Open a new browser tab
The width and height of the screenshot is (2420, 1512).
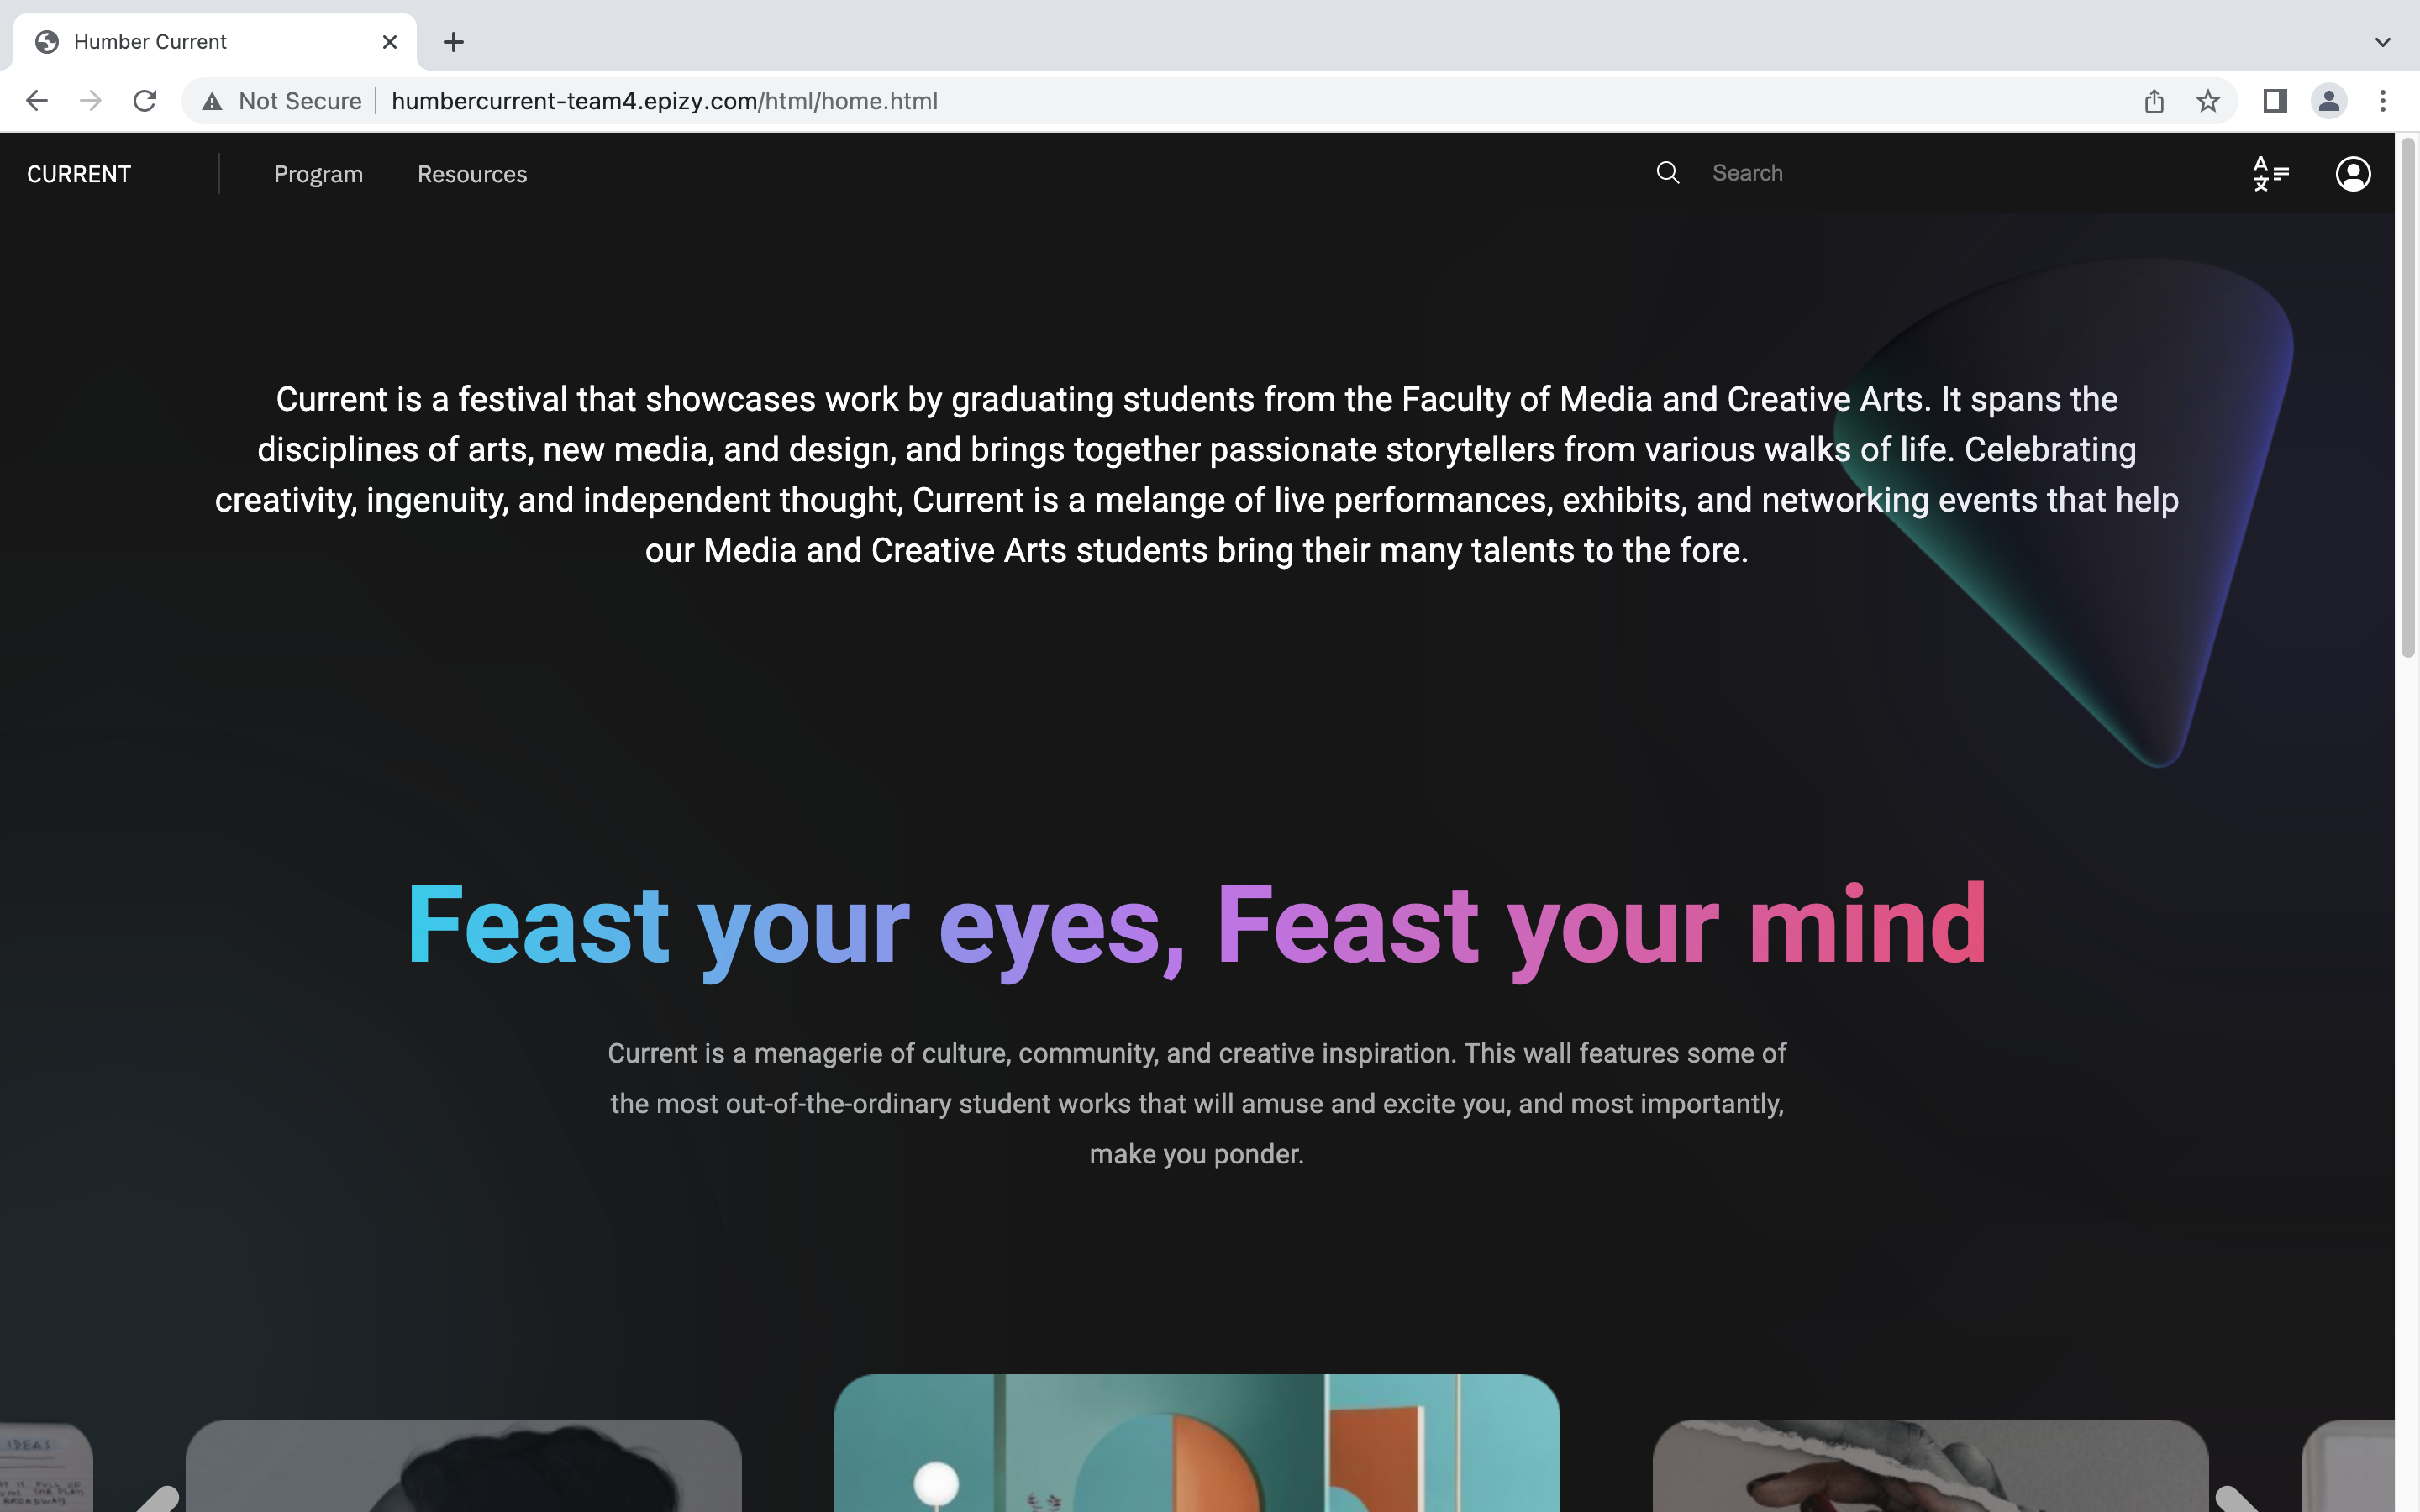pyautogui.click(x=454, y=42)
